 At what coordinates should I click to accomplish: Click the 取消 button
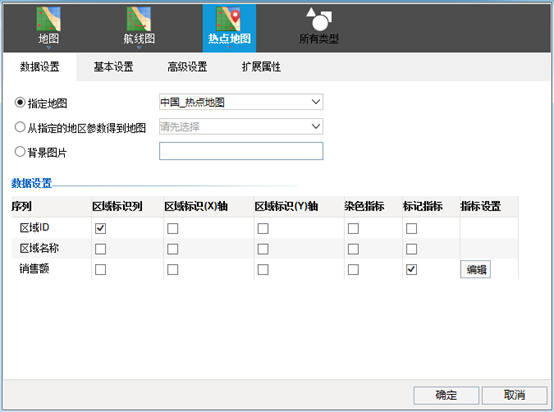(x=514, y=395)
